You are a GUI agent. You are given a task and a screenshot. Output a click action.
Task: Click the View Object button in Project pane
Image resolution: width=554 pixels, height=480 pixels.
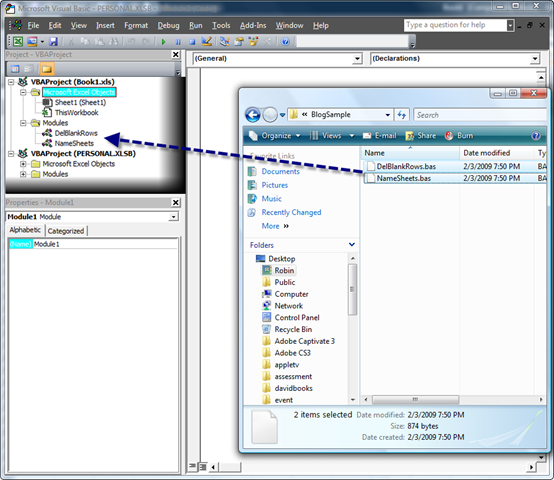(30, 69)
